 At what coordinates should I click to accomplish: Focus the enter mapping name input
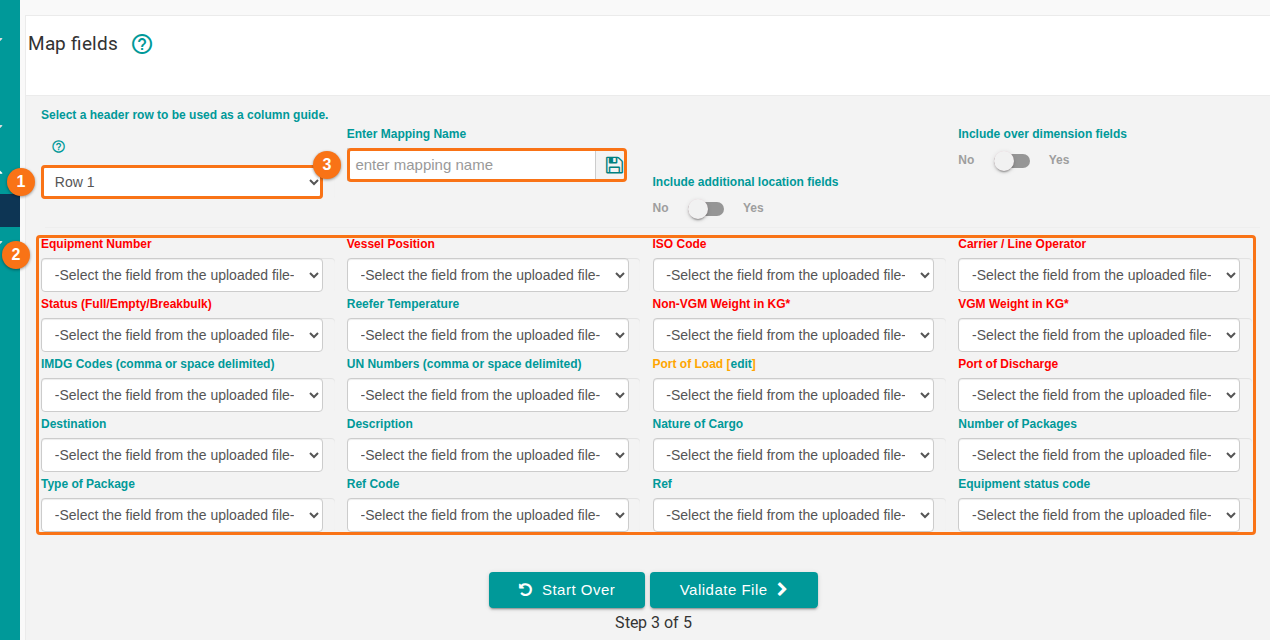(472, 165)
